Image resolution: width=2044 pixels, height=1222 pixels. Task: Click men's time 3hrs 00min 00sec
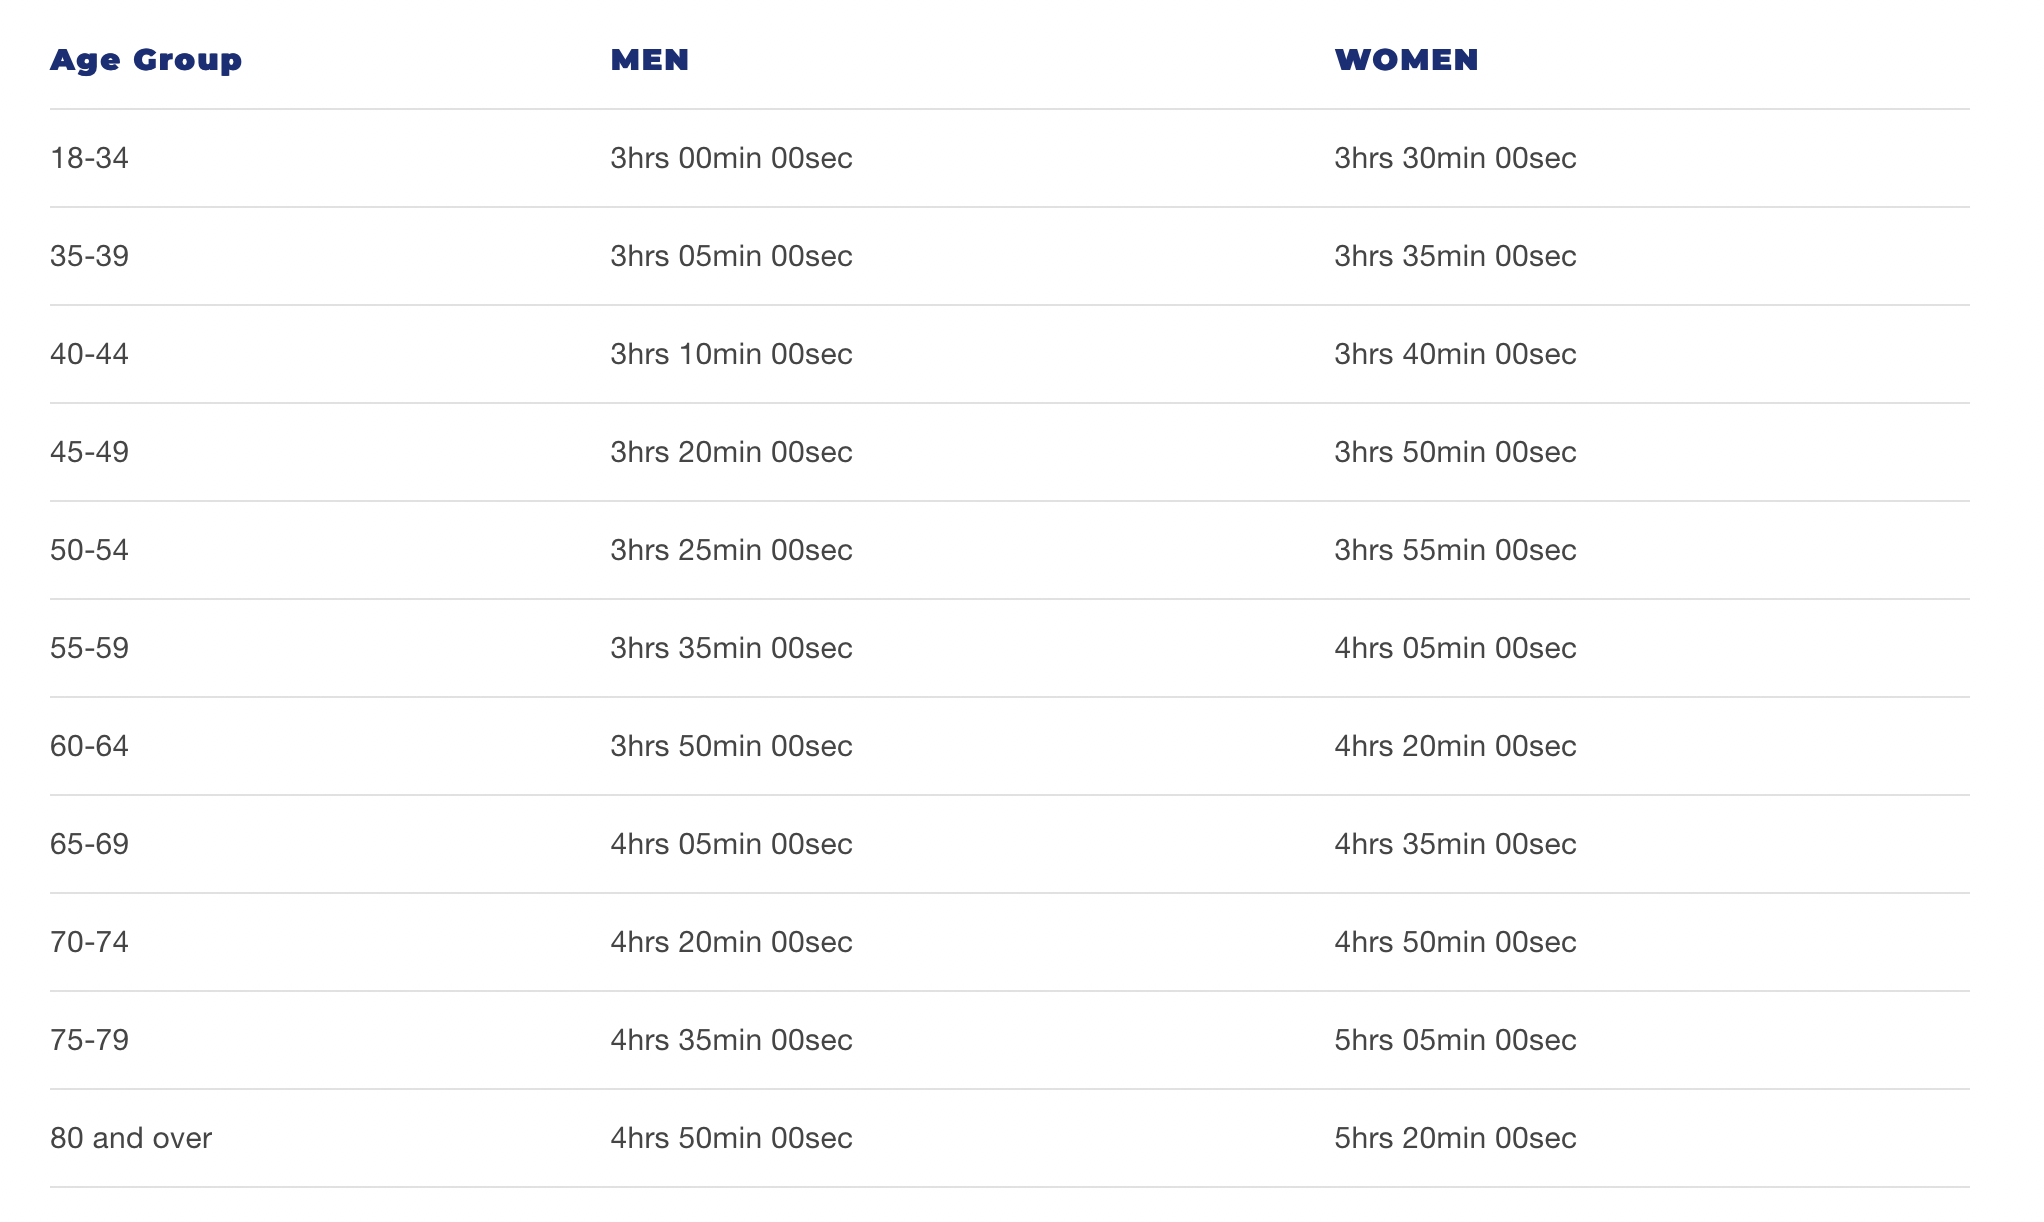point(731,158)
